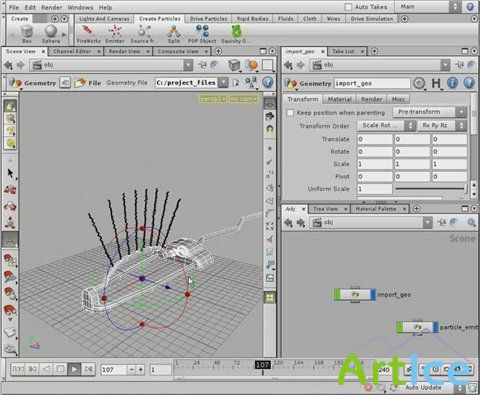Go back in network pane history
Image resolution: width=480 pixels, height=395 pixels.
pyautogui.click(x=288, y=222)
